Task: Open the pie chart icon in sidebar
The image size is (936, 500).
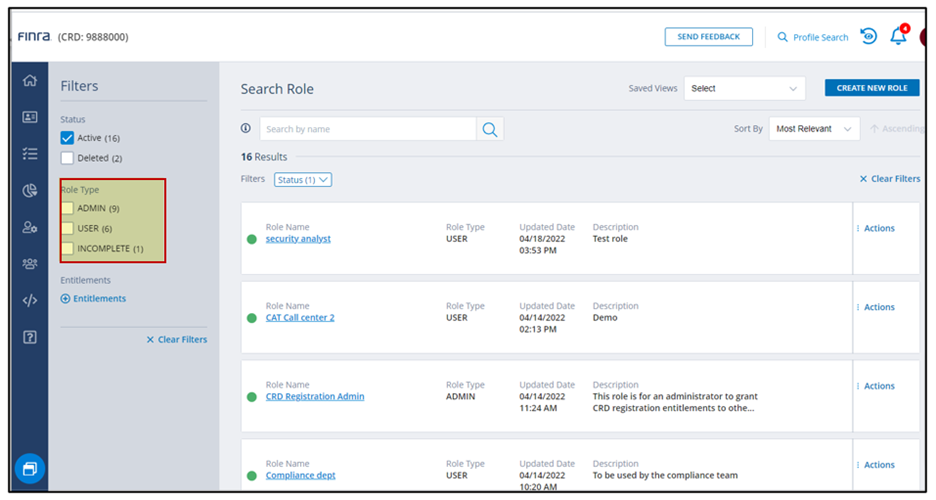Action: [30, 191]
